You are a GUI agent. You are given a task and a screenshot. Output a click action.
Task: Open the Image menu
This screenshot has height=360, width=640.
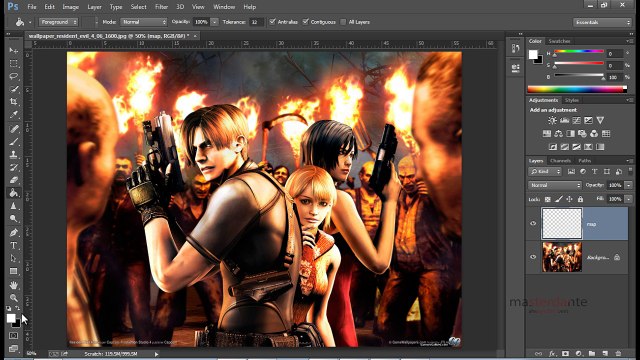pos(70,7)
